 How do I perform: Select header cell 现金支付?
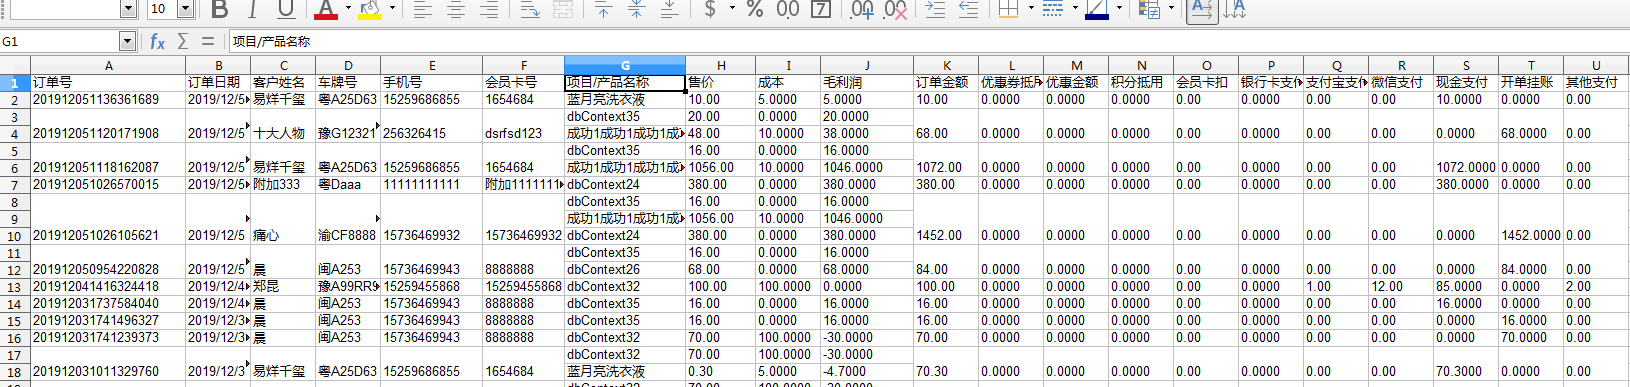click(1466, 83)
